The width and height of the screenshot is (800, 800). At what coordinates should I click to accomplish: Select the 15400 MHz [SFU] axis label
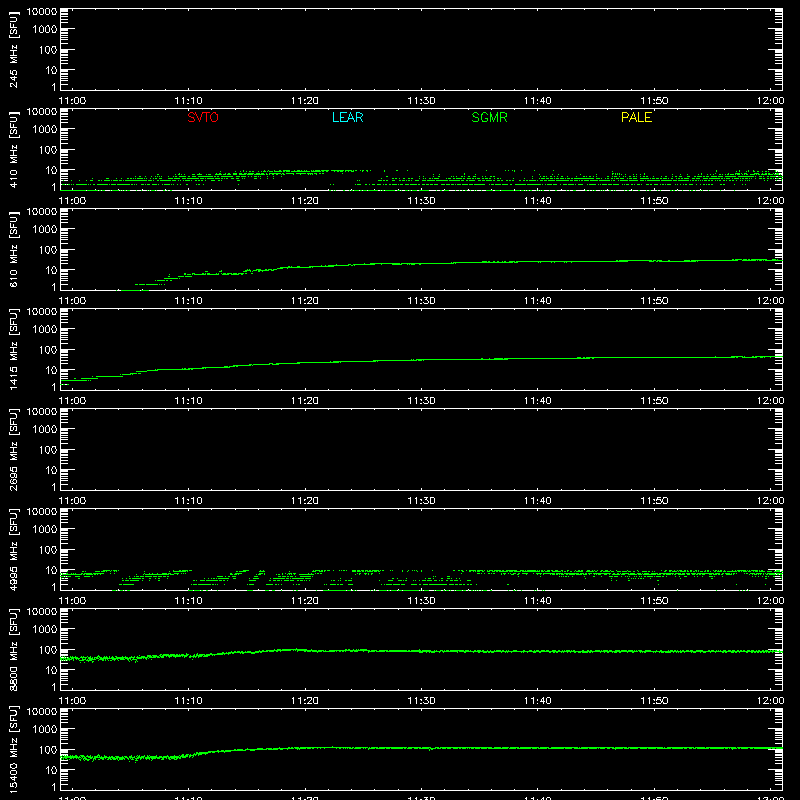coord(13,749)
